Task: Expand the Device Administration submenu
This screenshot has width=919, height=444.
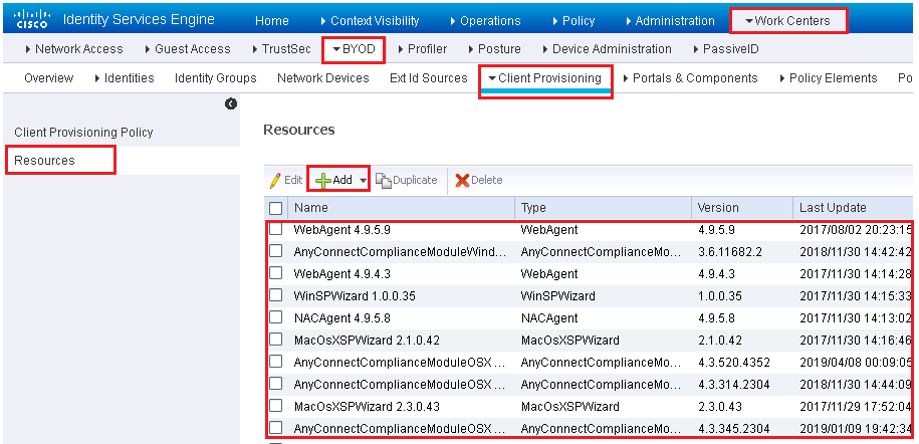Action: [607, 49]
